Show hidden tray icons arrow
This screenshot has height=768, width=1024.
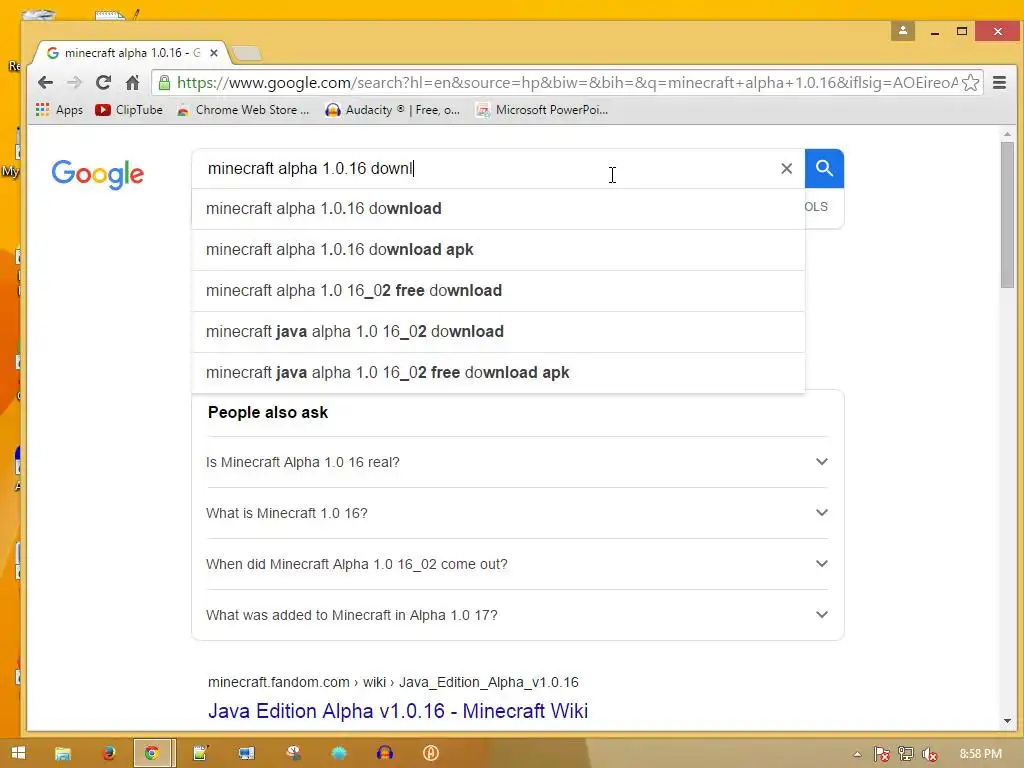(x=857, y=754)
